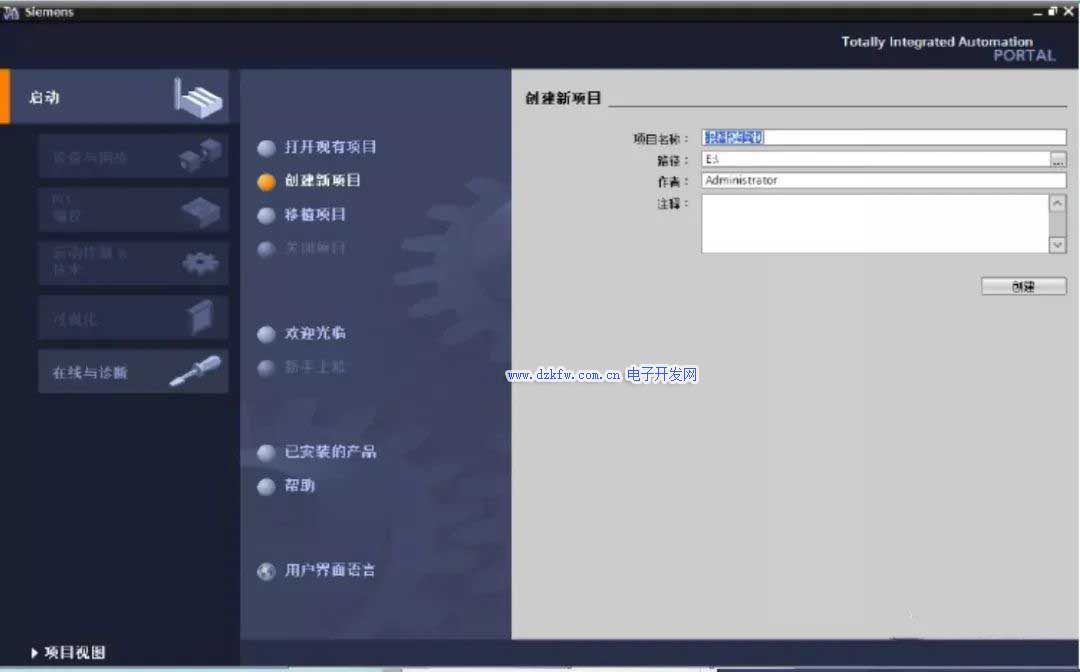Select 打开现有项目 in the start menu
Image resolution: width=1080 pixels, height=672 pixels.
[331, 147]
